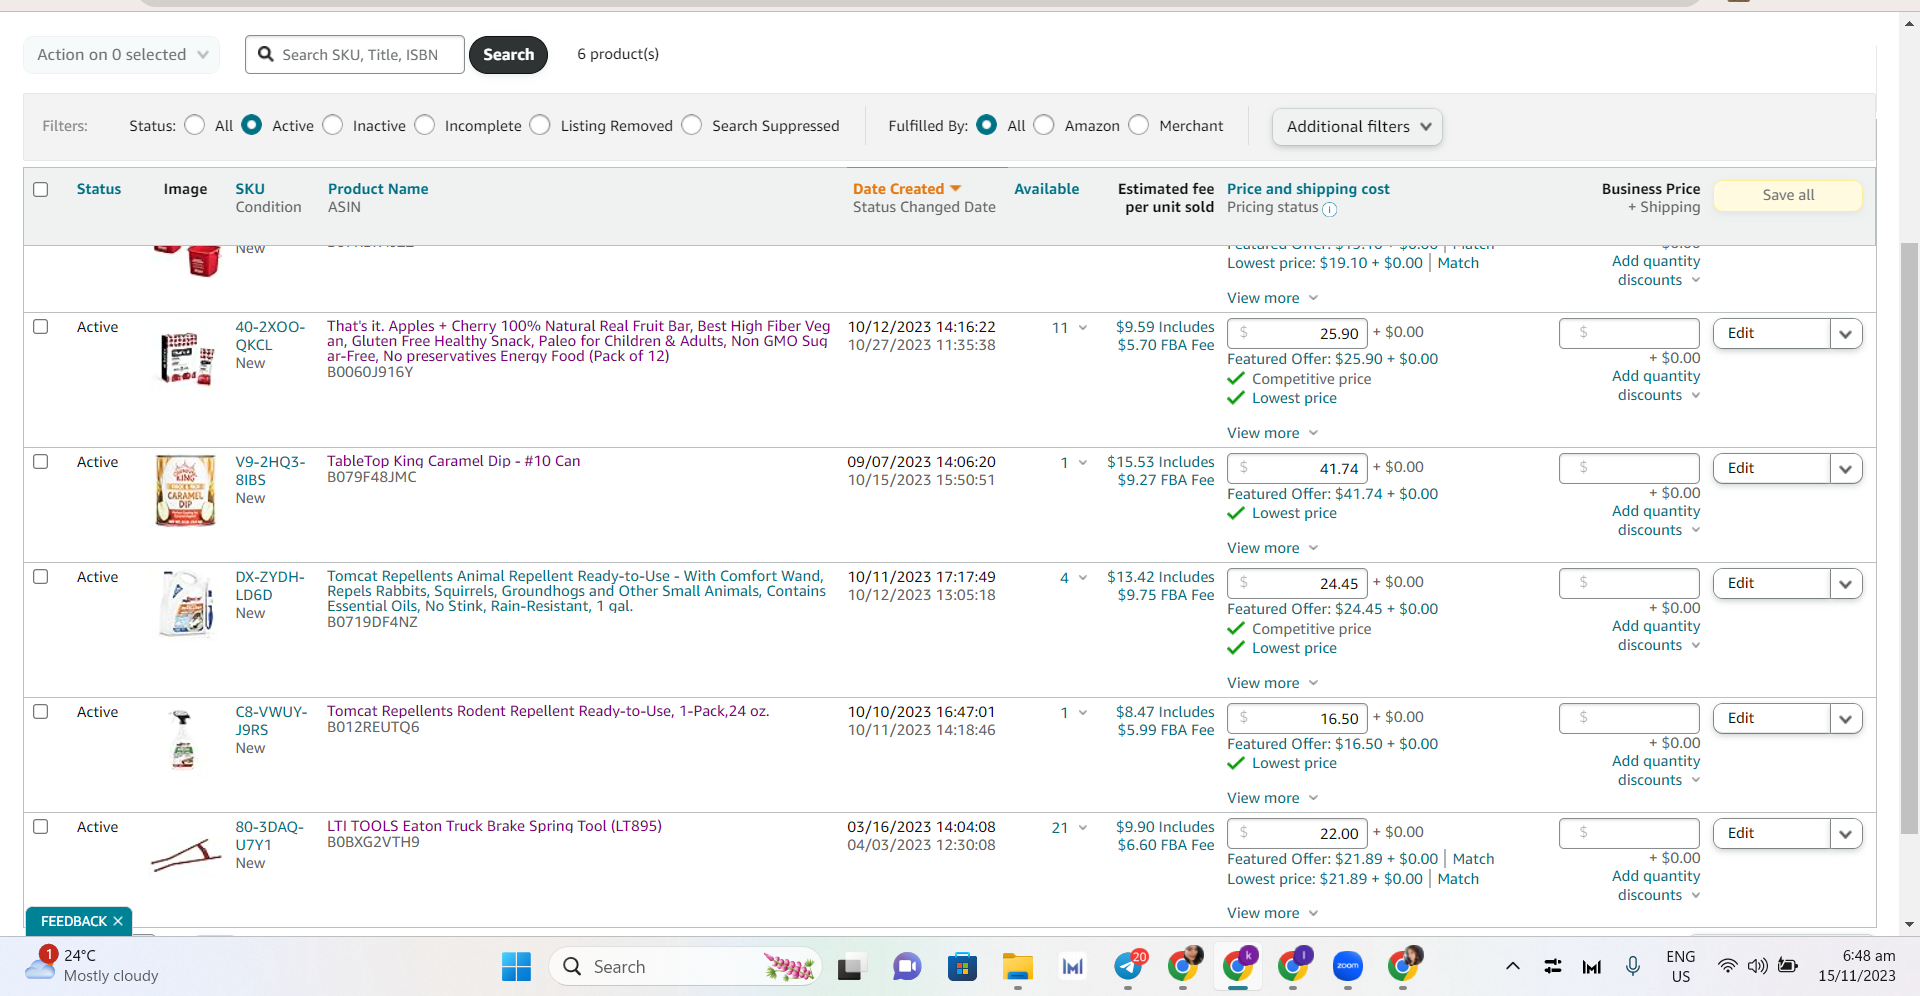Select the Search Suppressed status filter

click(692, 125)
